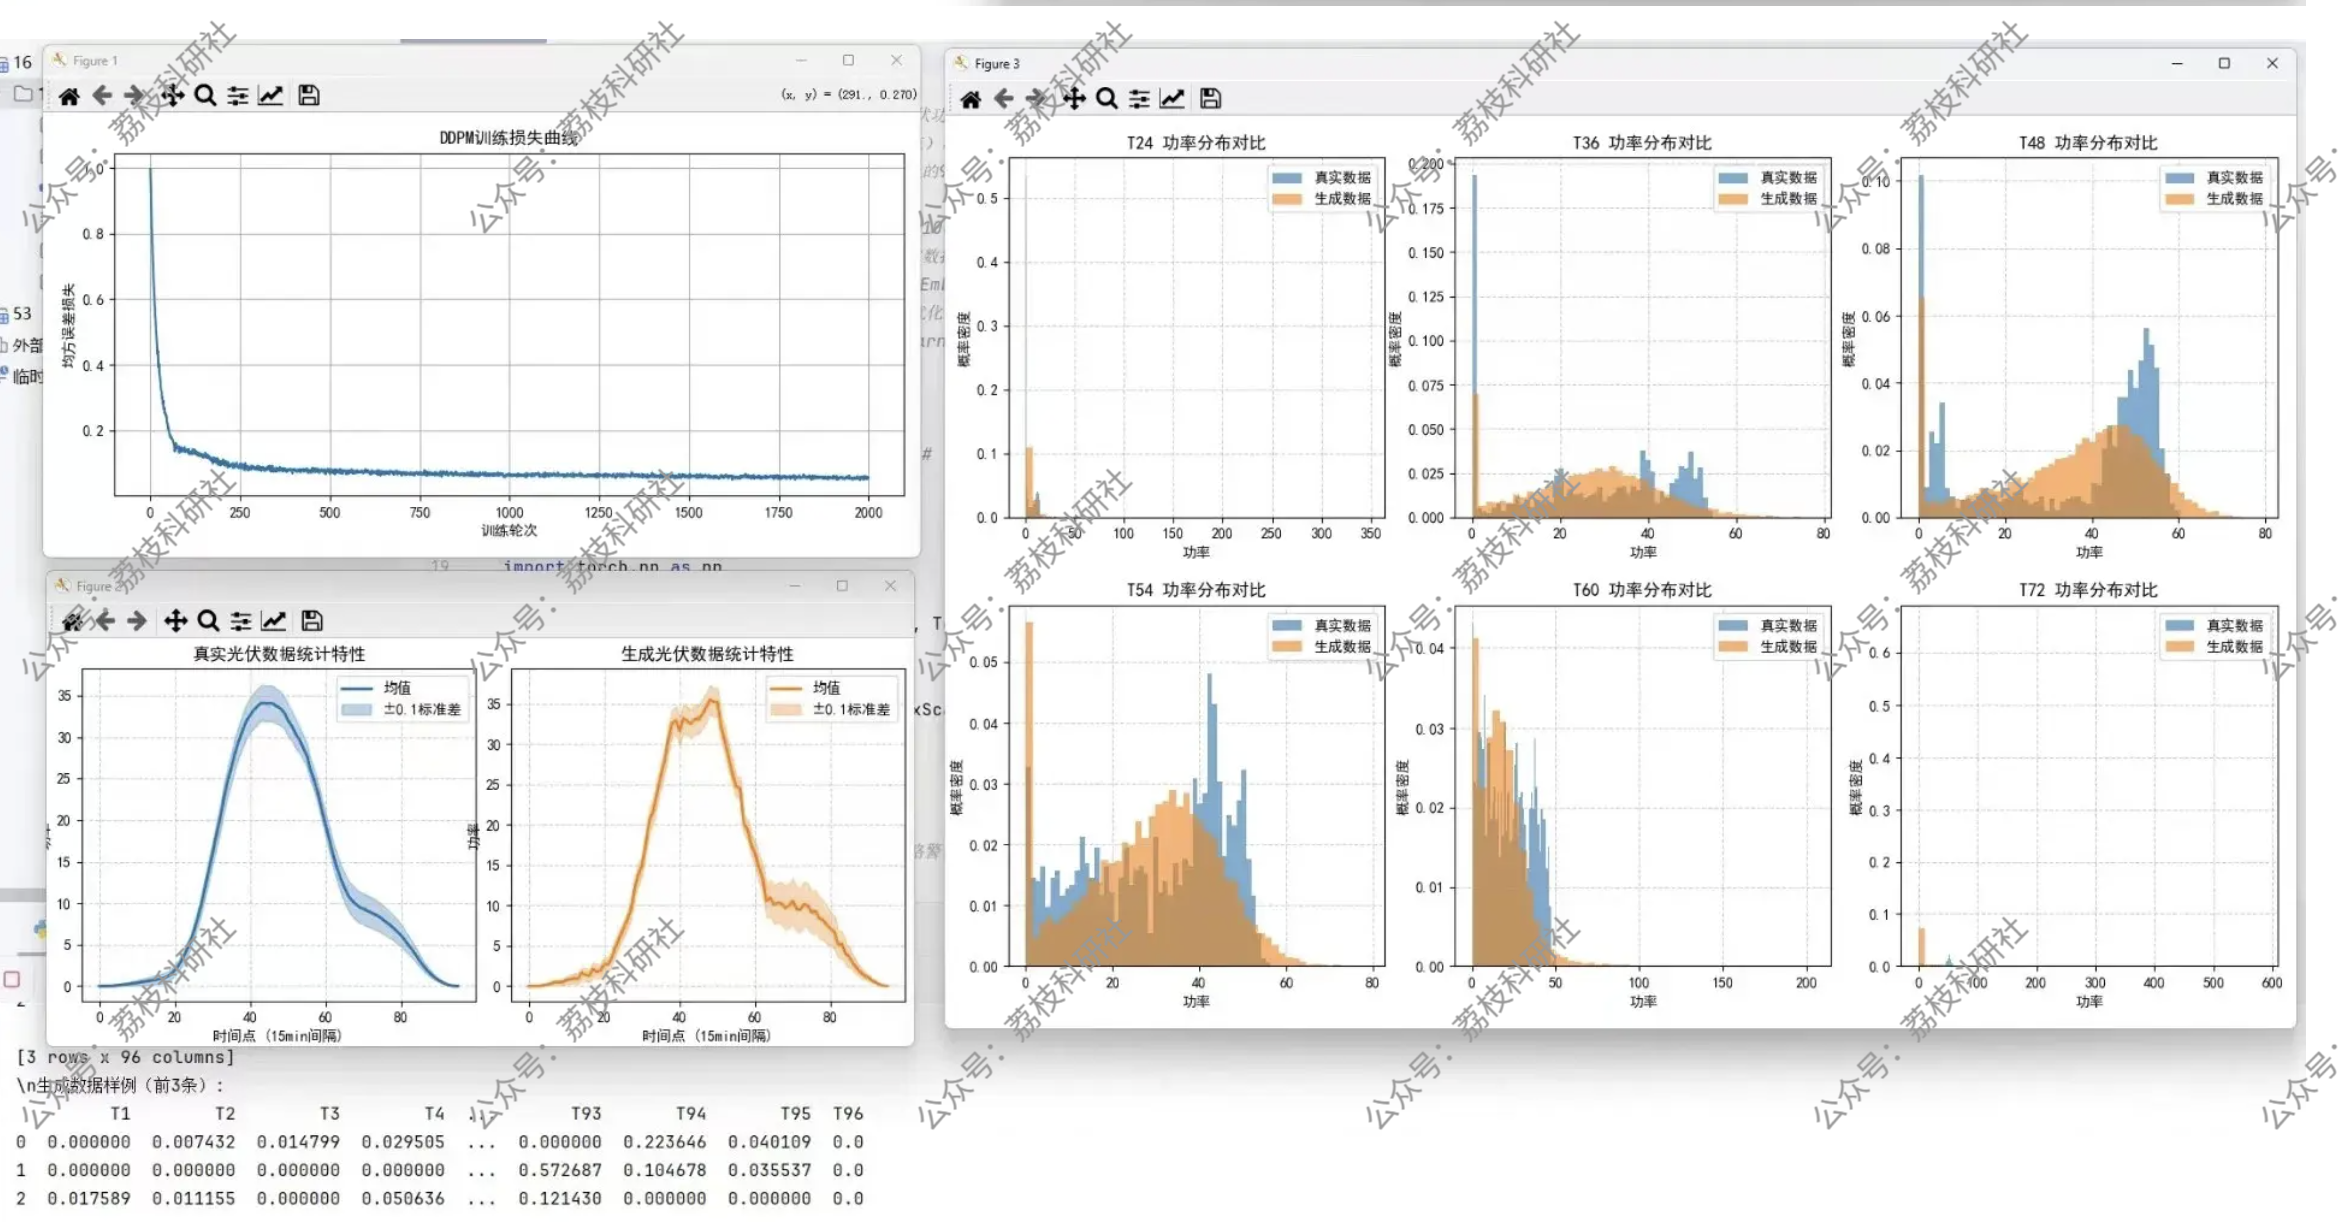2340x1222 pixels.
Task: Click the Back arrow in Figure 3 toolbar
Action: click(1004, 98)
